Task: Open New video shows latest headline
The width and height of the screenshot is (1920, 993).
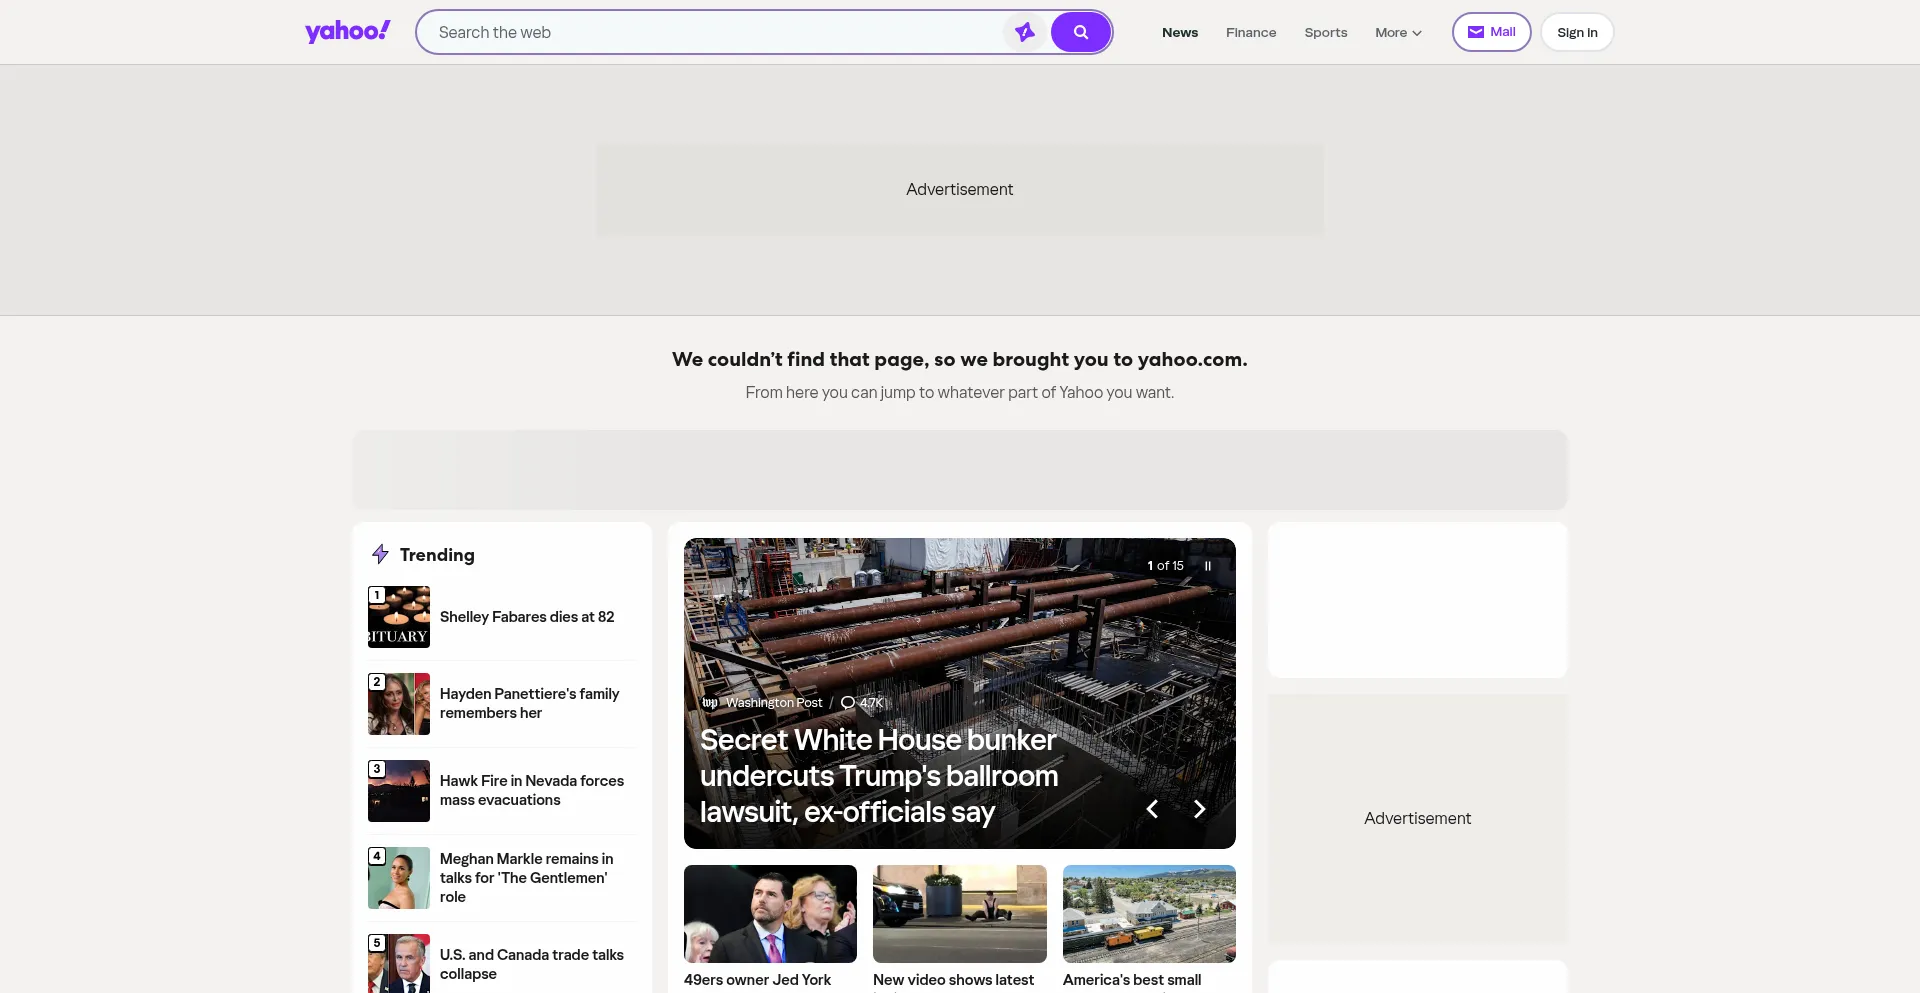Action: point(953,980)
